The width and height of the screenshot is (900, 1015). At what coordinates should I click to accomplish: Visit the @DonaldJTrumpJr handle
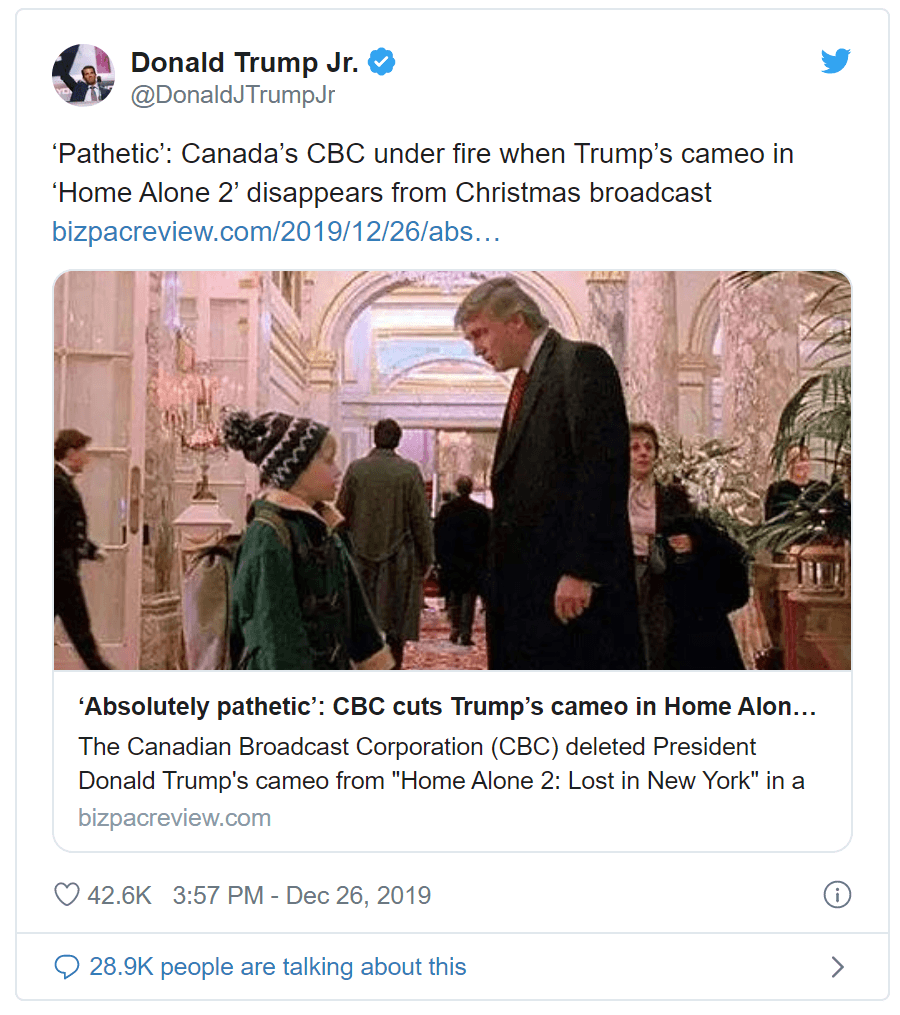[x=232, y=95]
